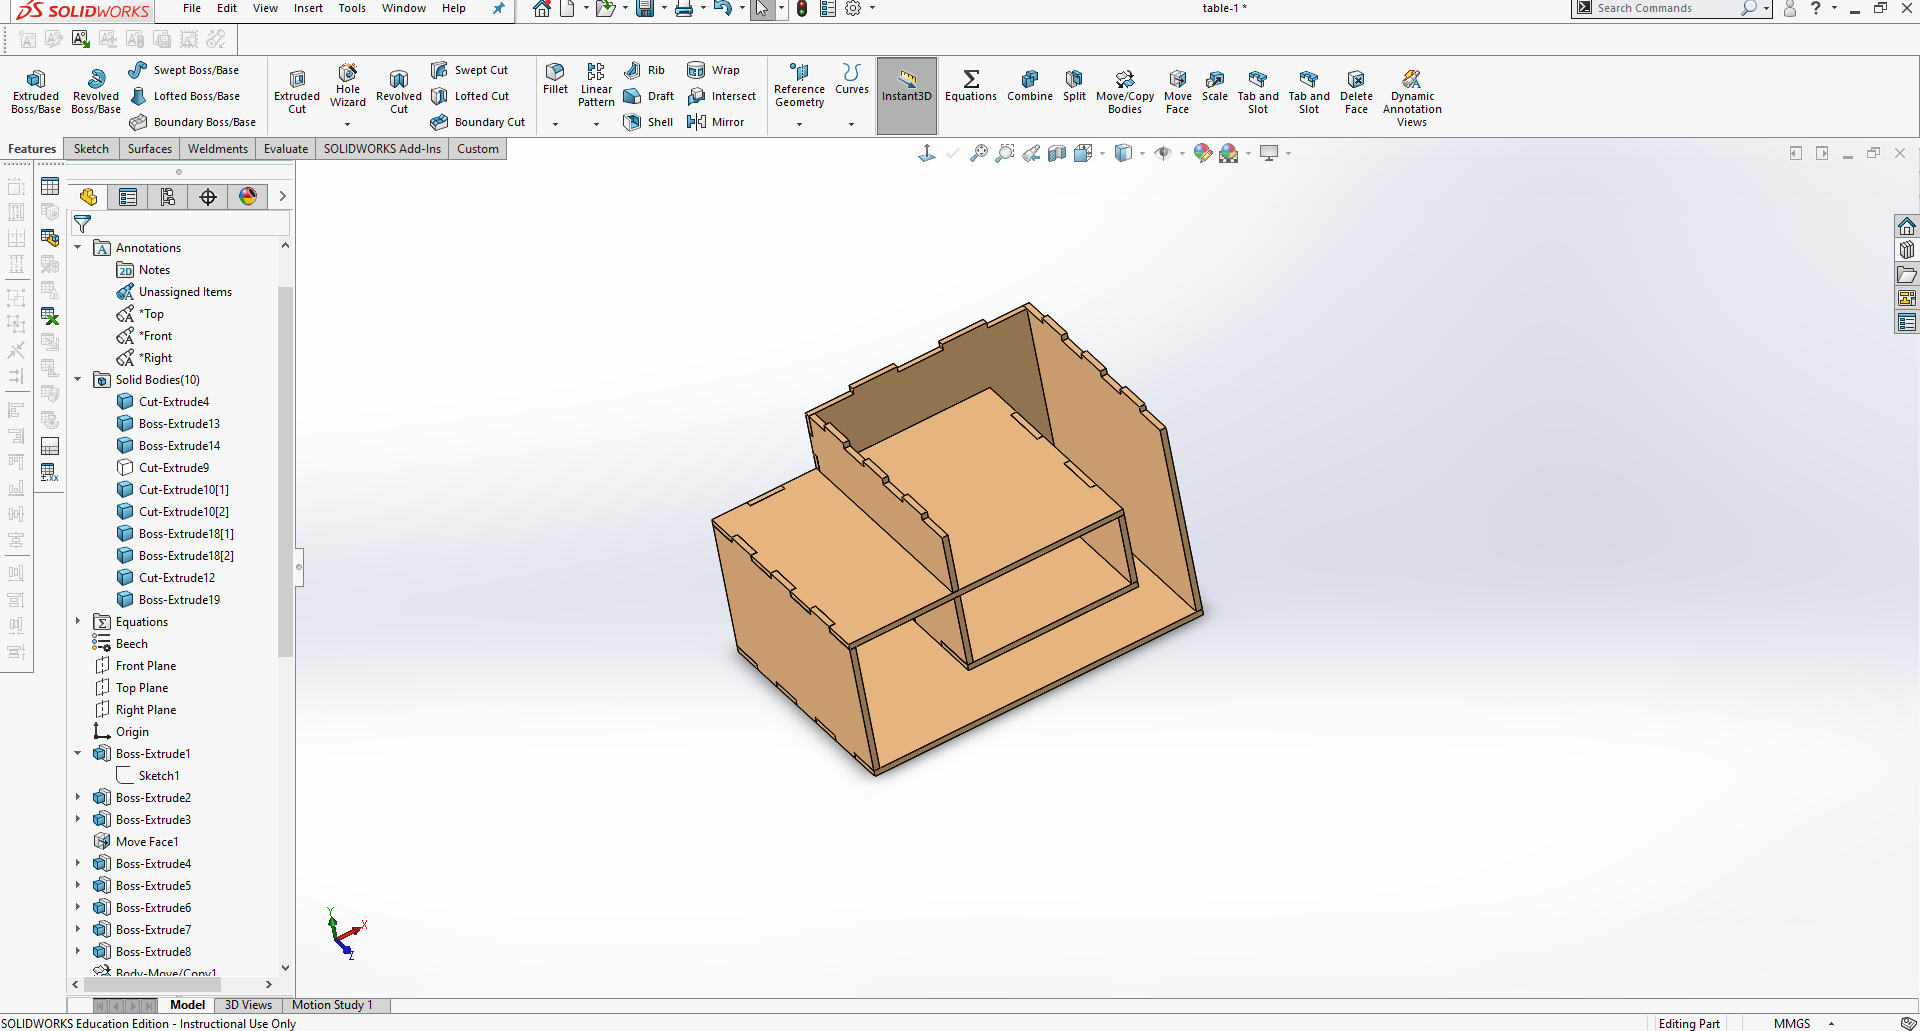Open Reference Geometry tool
This screenshot has height=1031, width=1920.
pos(799,85)
